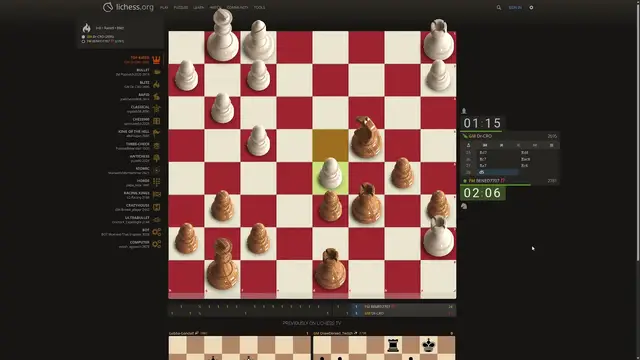This screenshot has width=640, height=360.
Task: Select the Bullet channel icon
Action: point(157,72)
